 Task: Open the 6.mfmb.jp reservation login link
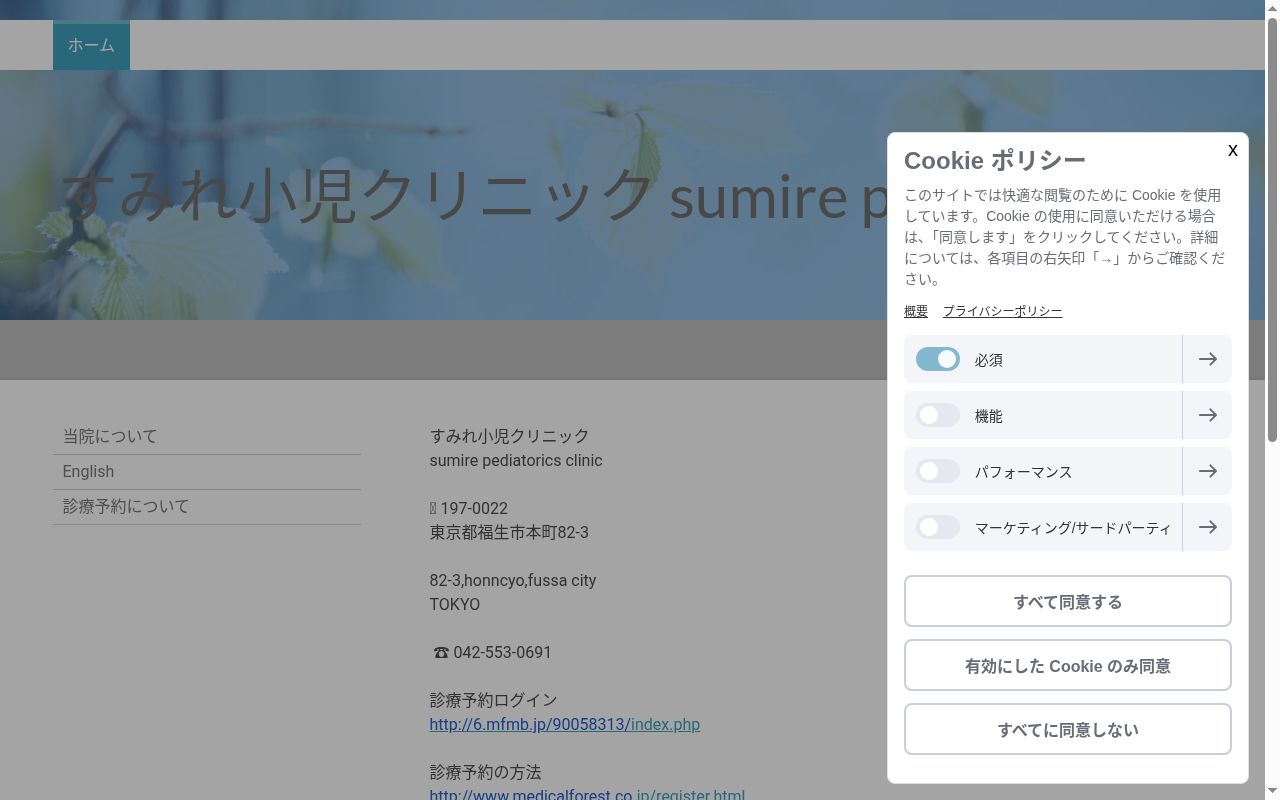point(565,724)
